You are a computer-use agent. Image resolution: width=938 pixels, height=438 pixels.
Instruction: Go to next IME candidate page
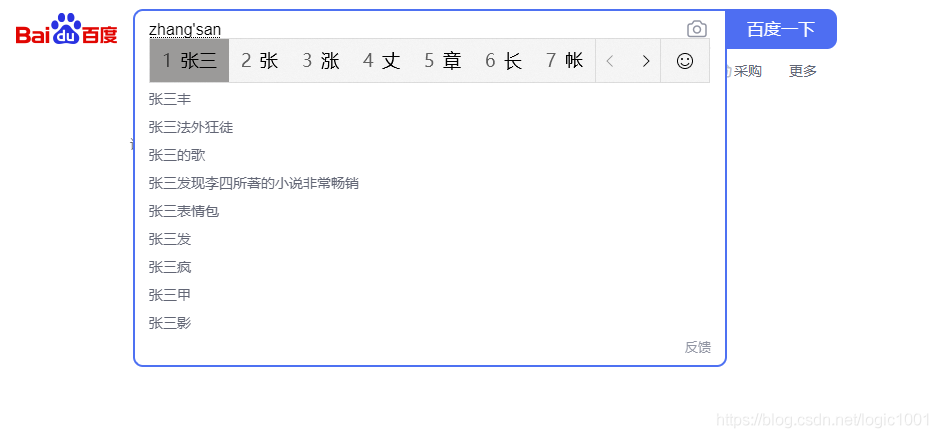coord(645,61)
